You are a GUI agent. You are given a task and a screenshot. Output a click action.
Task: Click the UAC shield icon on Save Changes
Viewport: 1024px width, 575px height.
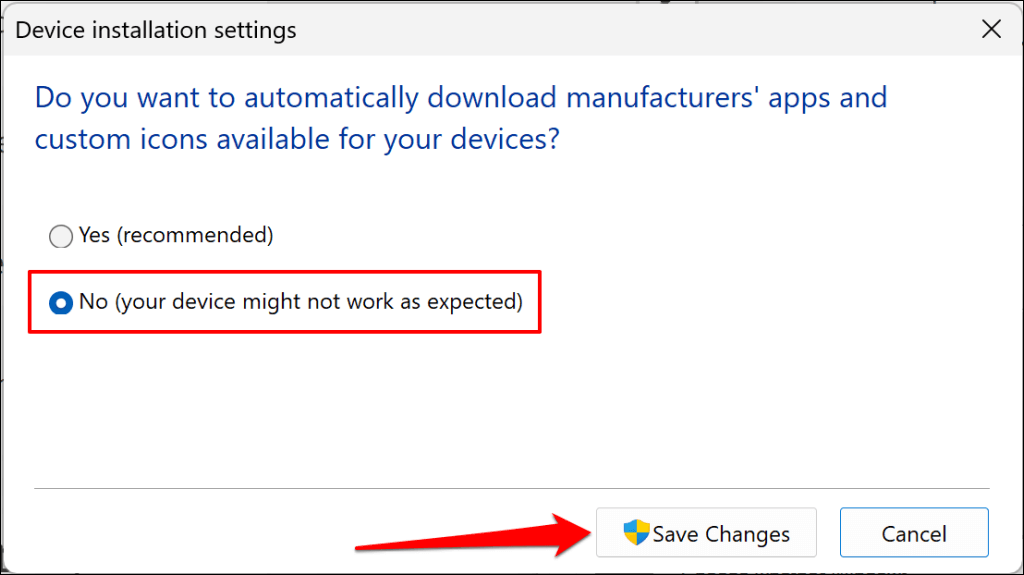[635, 533]
